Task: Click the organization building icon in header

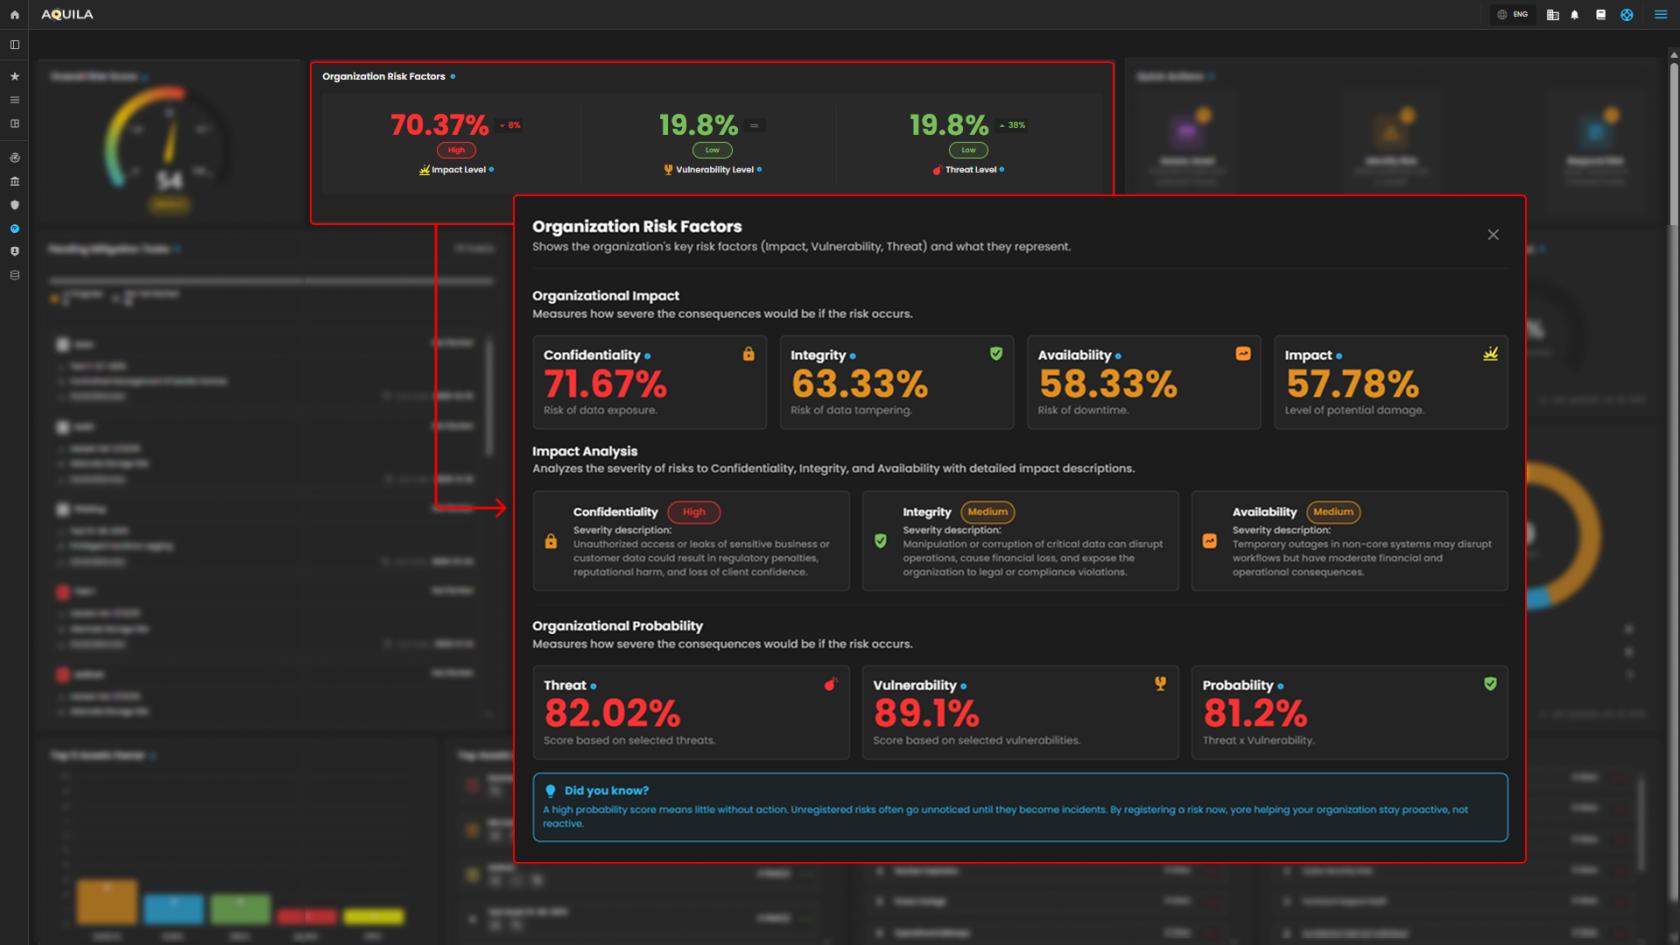Action: 1552,15
